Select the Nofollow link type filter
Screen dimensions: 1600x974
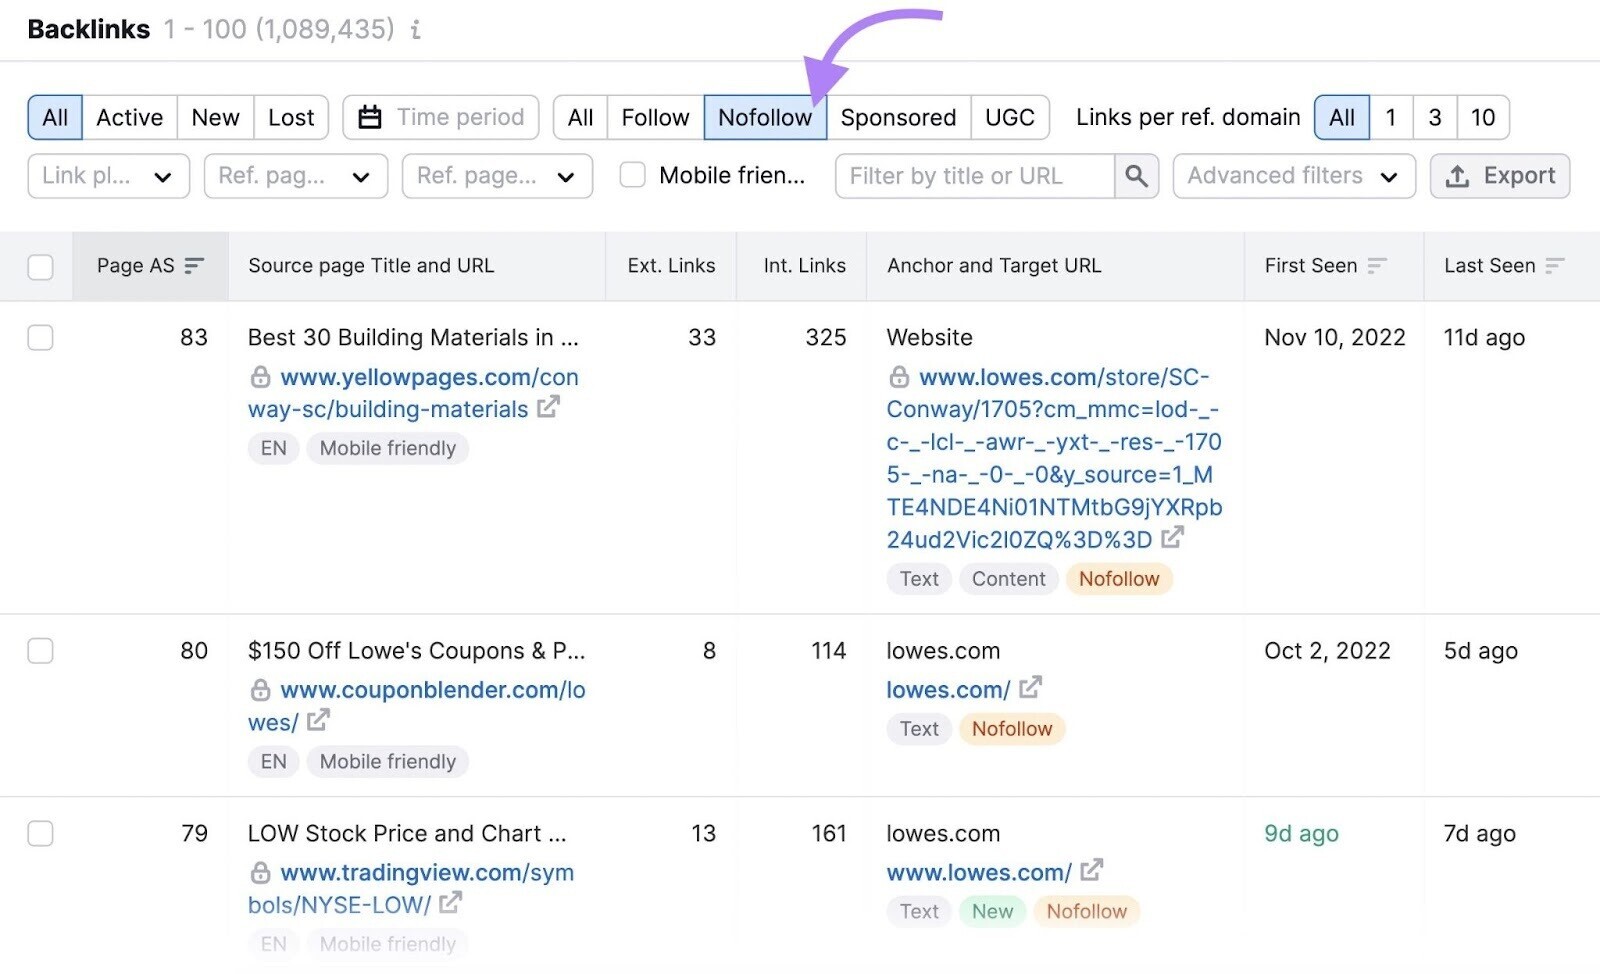[x=765, y=117]
